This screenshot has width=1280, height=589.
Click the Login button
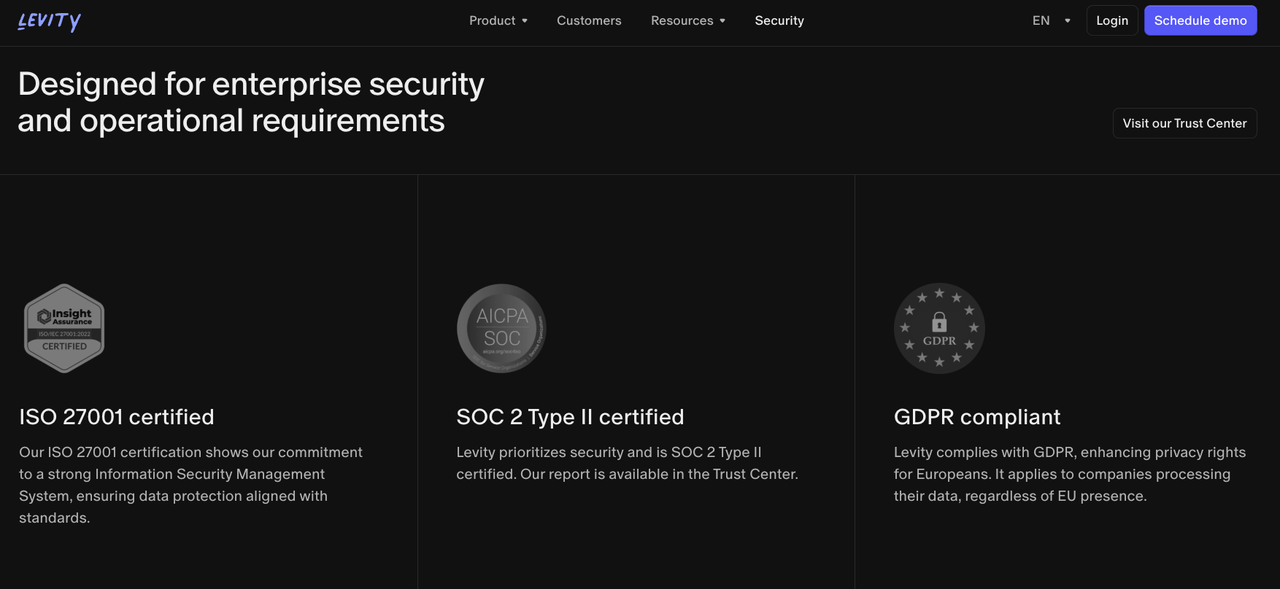(x=1112, y=20)
